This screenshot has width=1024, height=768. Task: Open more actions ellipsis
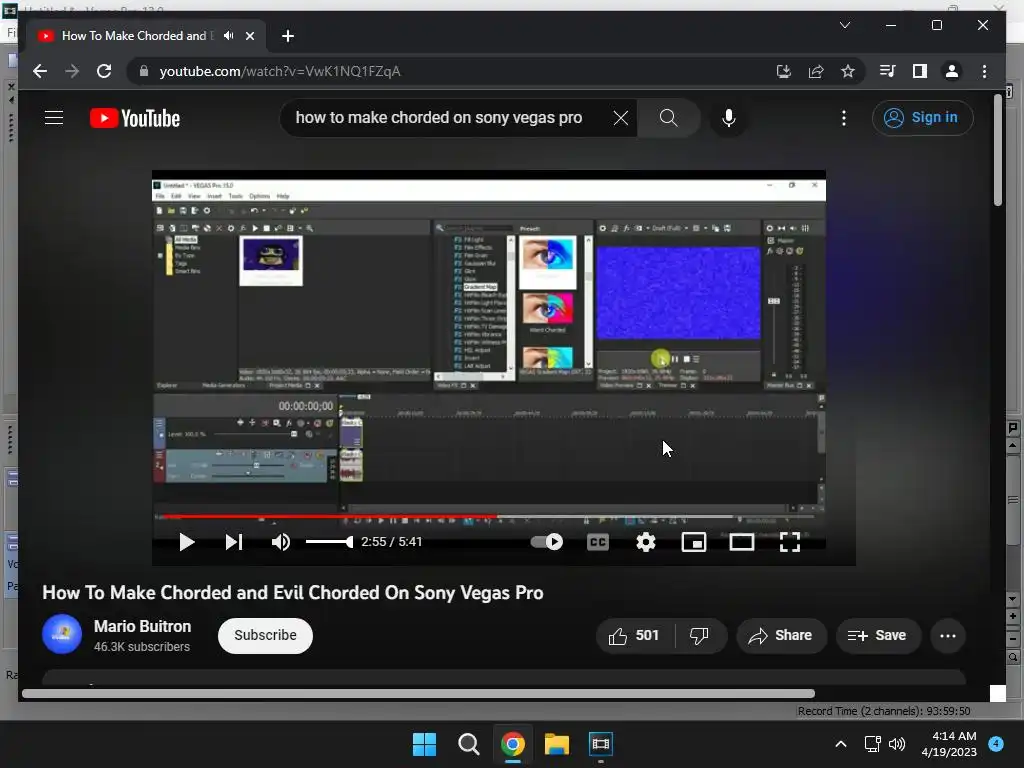point(948,635)
